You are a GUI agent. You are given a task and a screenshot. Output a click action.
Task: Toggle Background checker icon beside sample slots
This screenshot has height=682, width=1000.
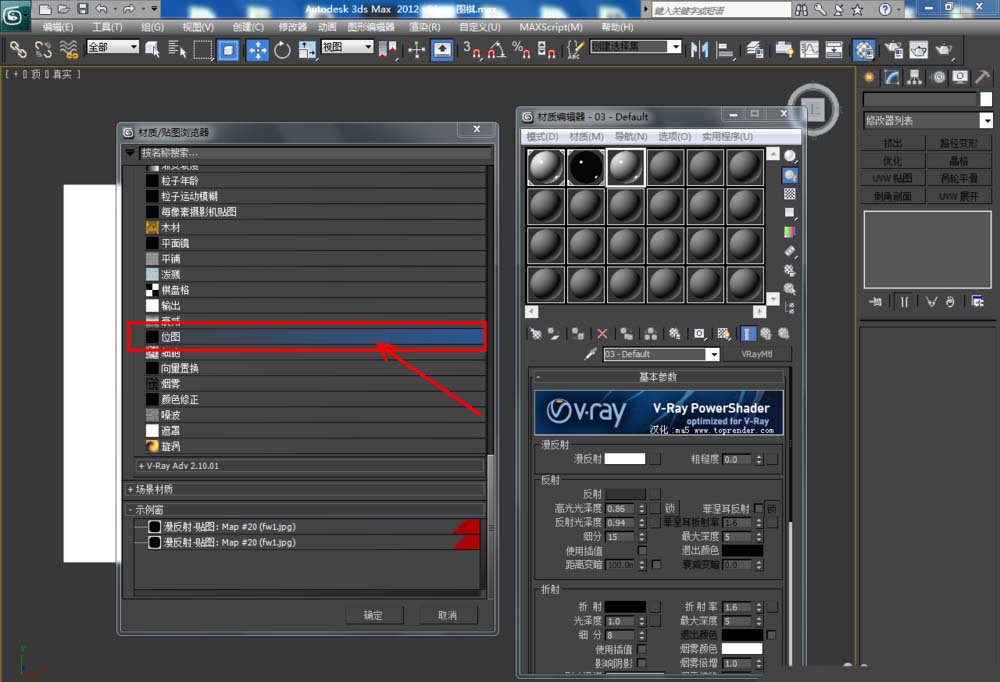790,194
